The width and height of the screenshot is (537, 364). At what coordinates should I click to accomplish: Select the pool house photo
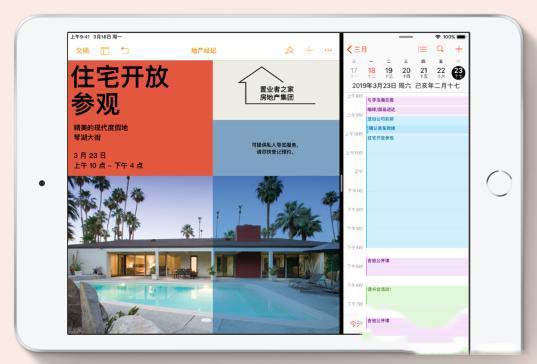point(203,255)
